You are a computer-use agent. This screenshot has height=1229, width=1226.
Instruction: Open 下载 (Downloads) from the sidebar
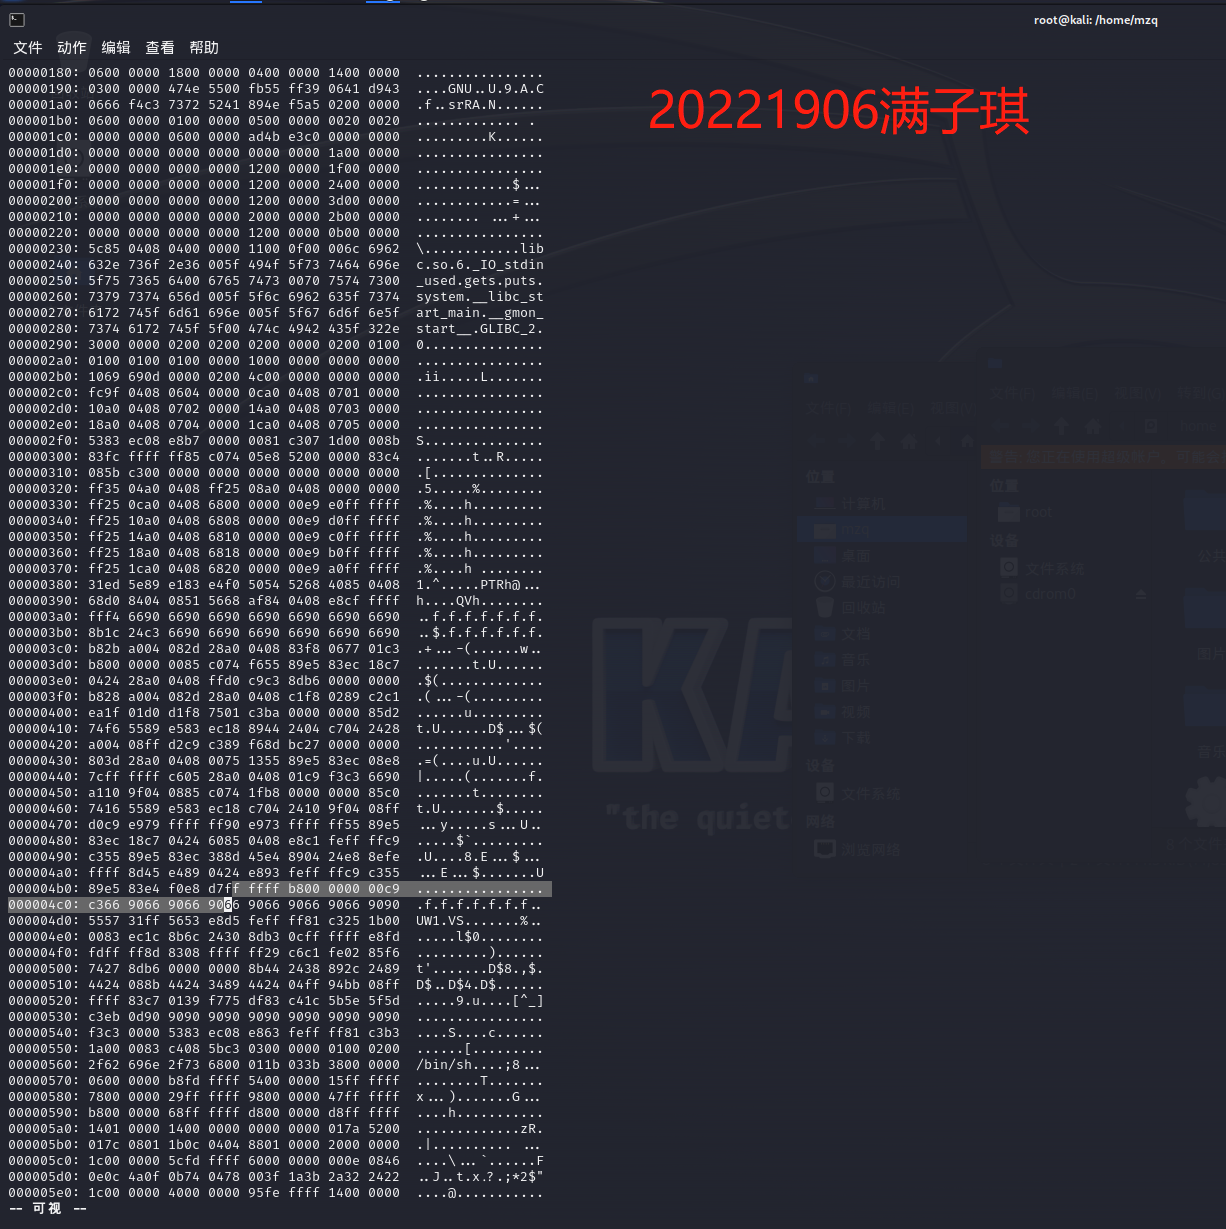point(856,737)
